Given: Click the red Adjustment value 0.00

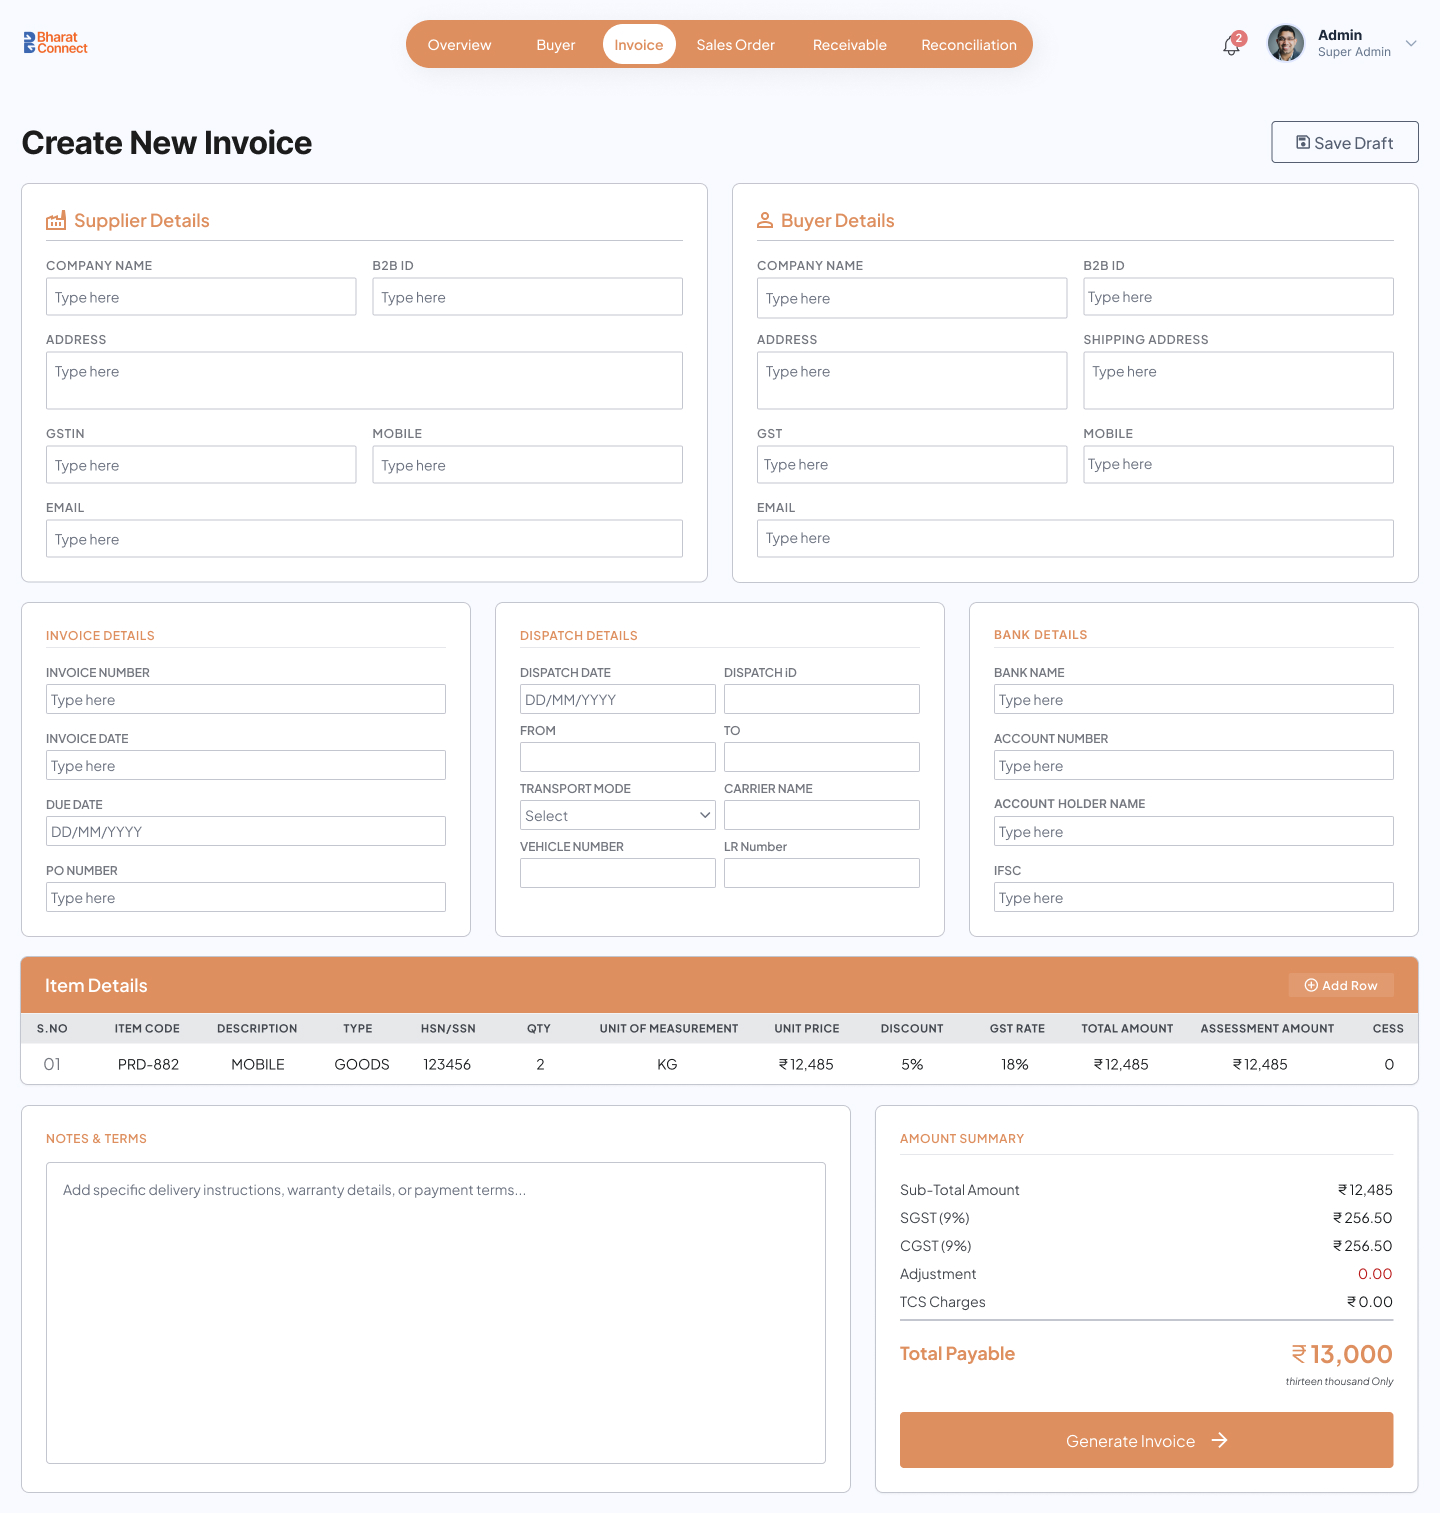Looking at the screenshot, I should point(1375,1274).
